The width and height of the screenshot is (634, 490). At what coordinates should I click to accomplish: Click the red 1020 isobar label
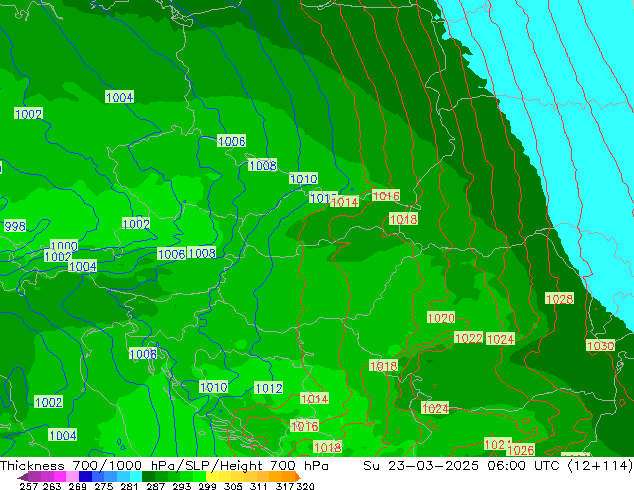coord(441,318)
